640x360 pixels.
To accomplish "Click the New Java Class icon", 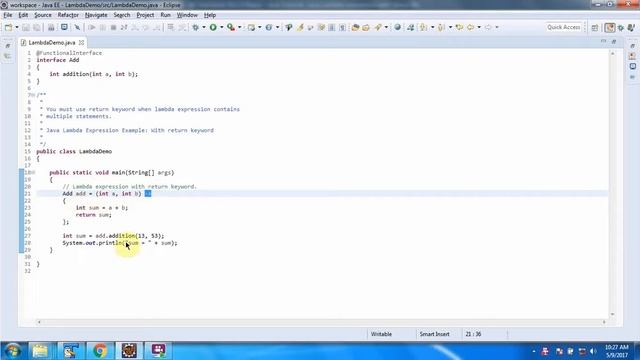I will (x=269, y=27).
